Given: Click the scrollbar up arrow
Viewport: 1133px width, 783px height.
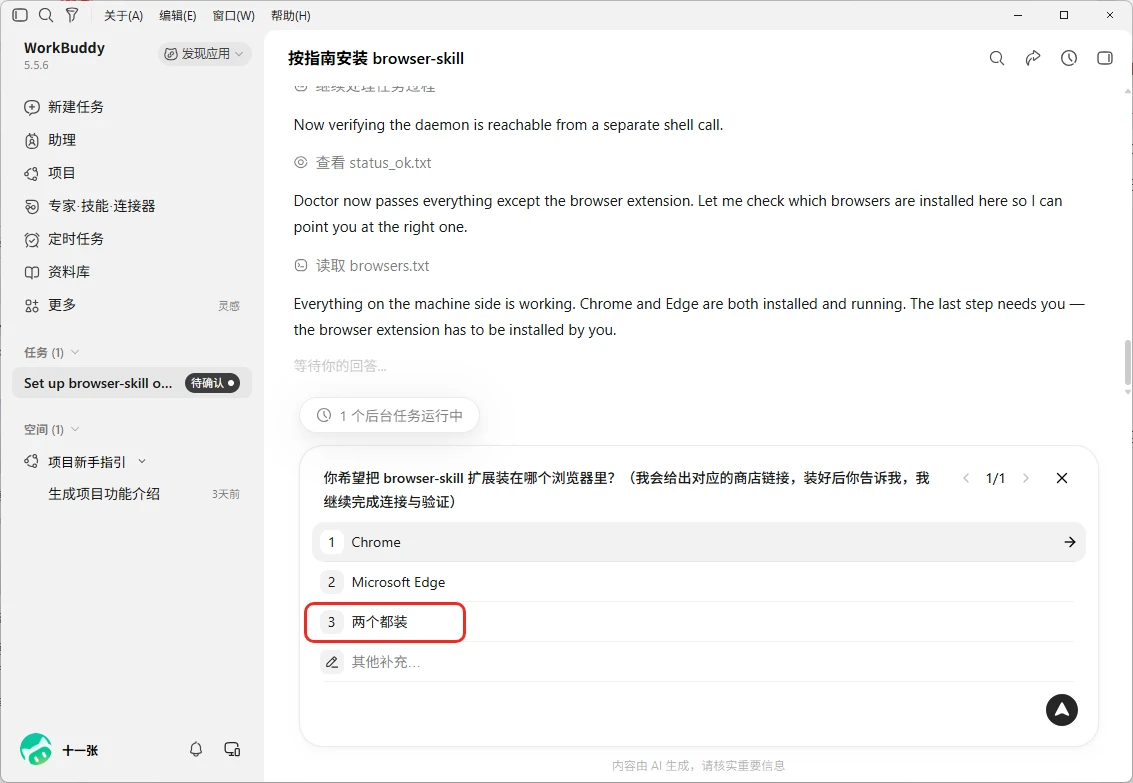Looking at the screenshot, I should (1127, 91).
